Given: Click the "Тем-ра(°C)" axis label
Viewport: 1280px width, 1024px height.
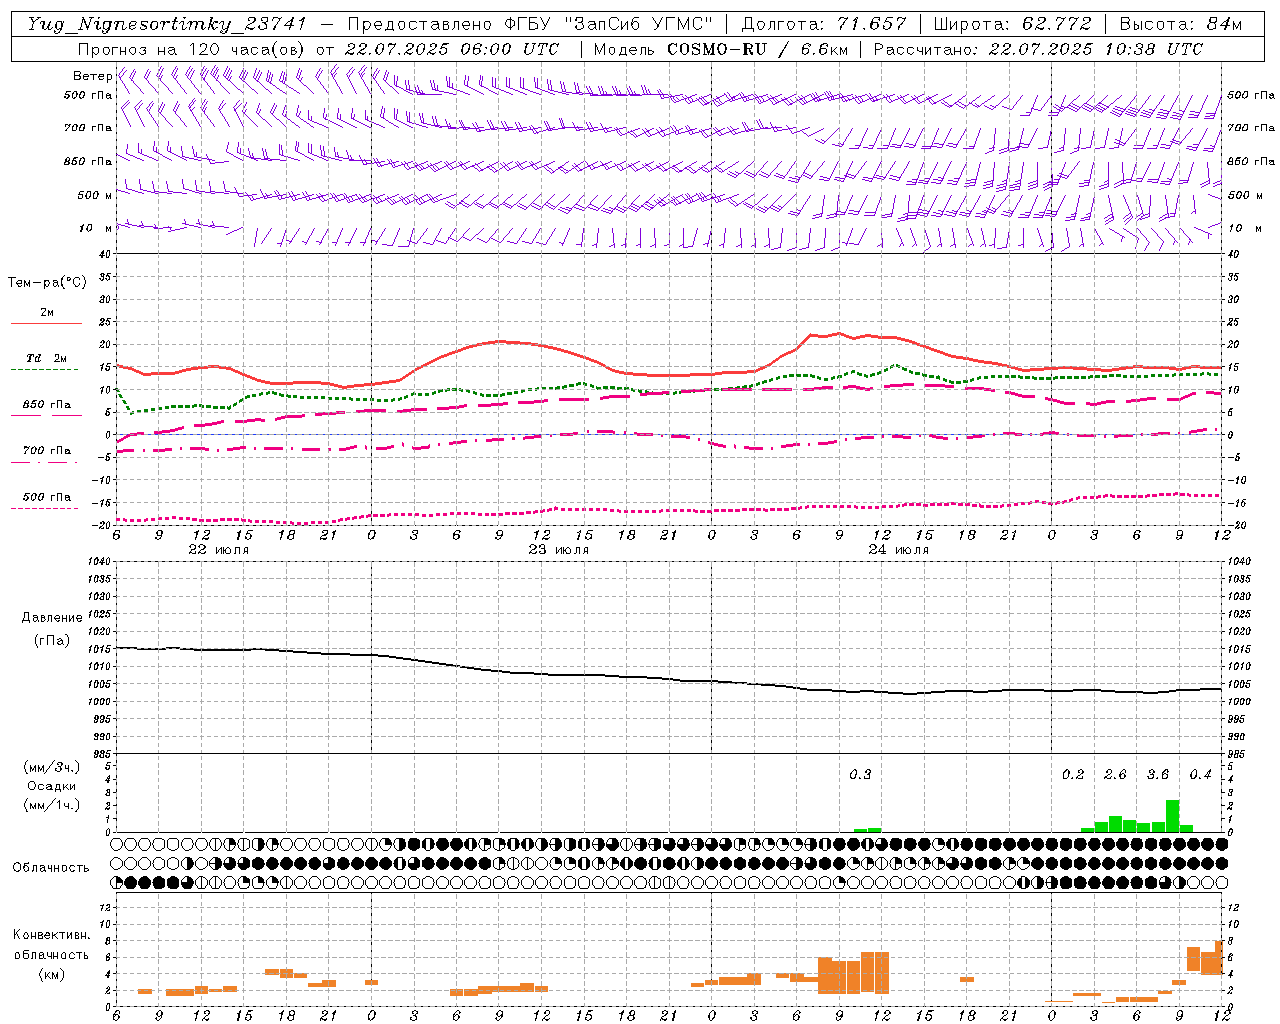Looking at the screenshot, I should tap(47, 283).
